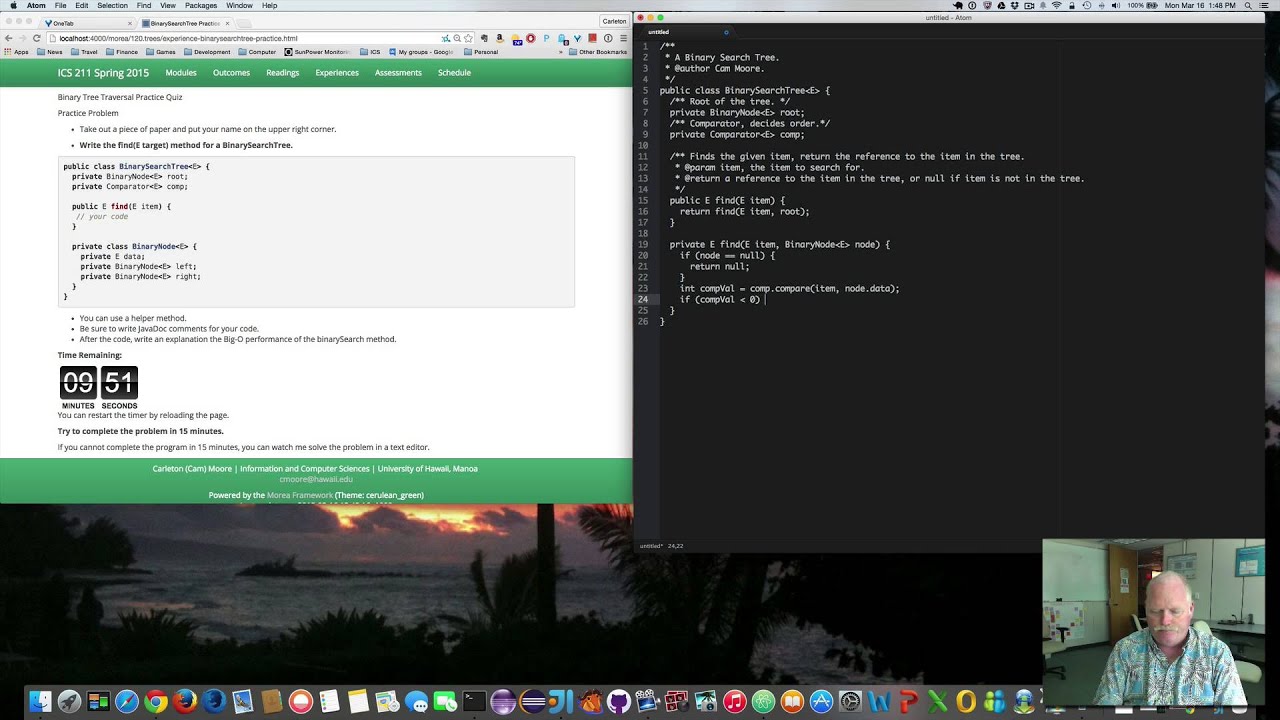Open Safari from the Dock

point(127,702)
